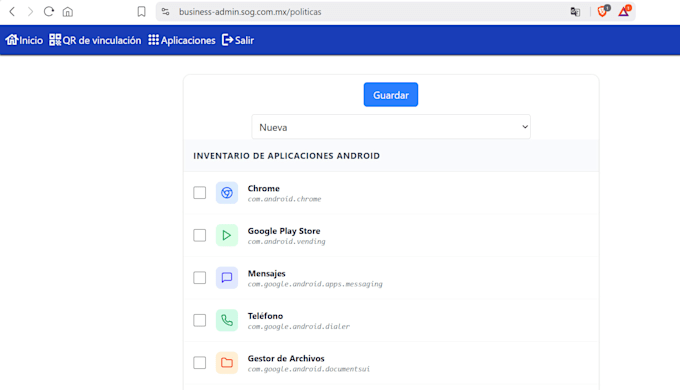Go to Inicio in the navigation bar
This screenshot has height=390, width=680.
[24, 40]
